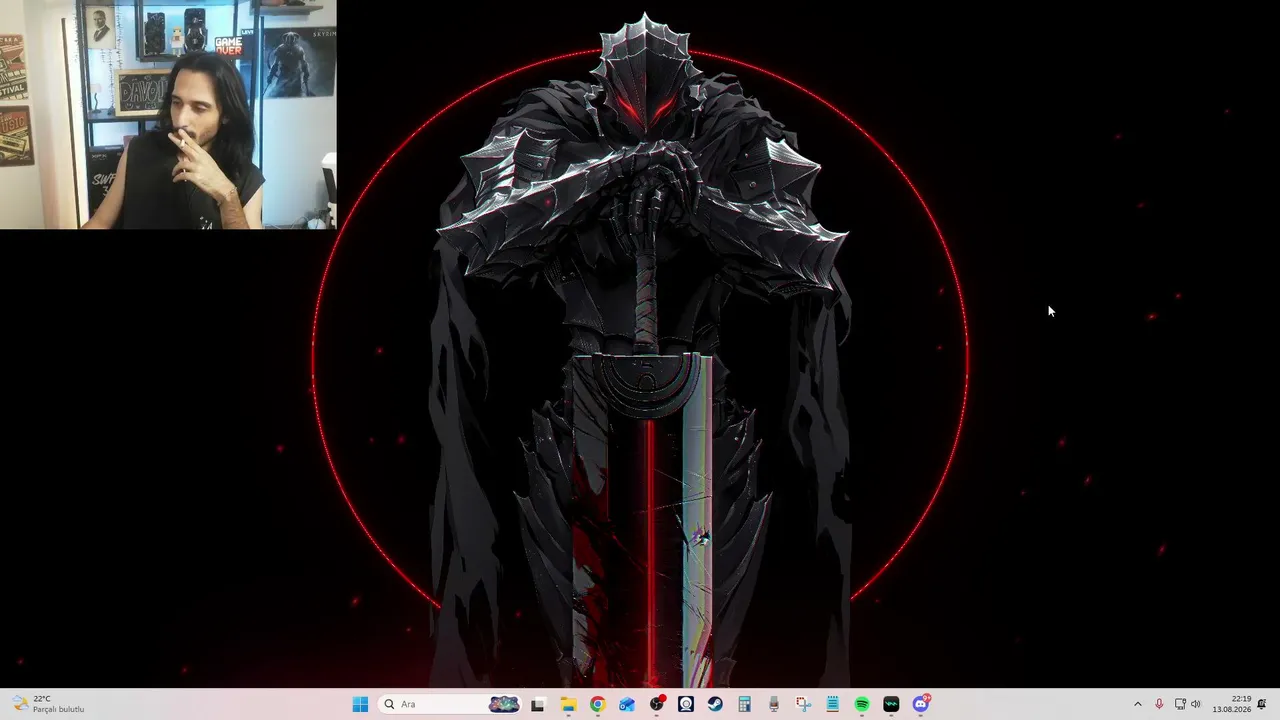Open the notification bell icon
The height and width of the screenshot is (720, 1280).
pos(1262,704)
